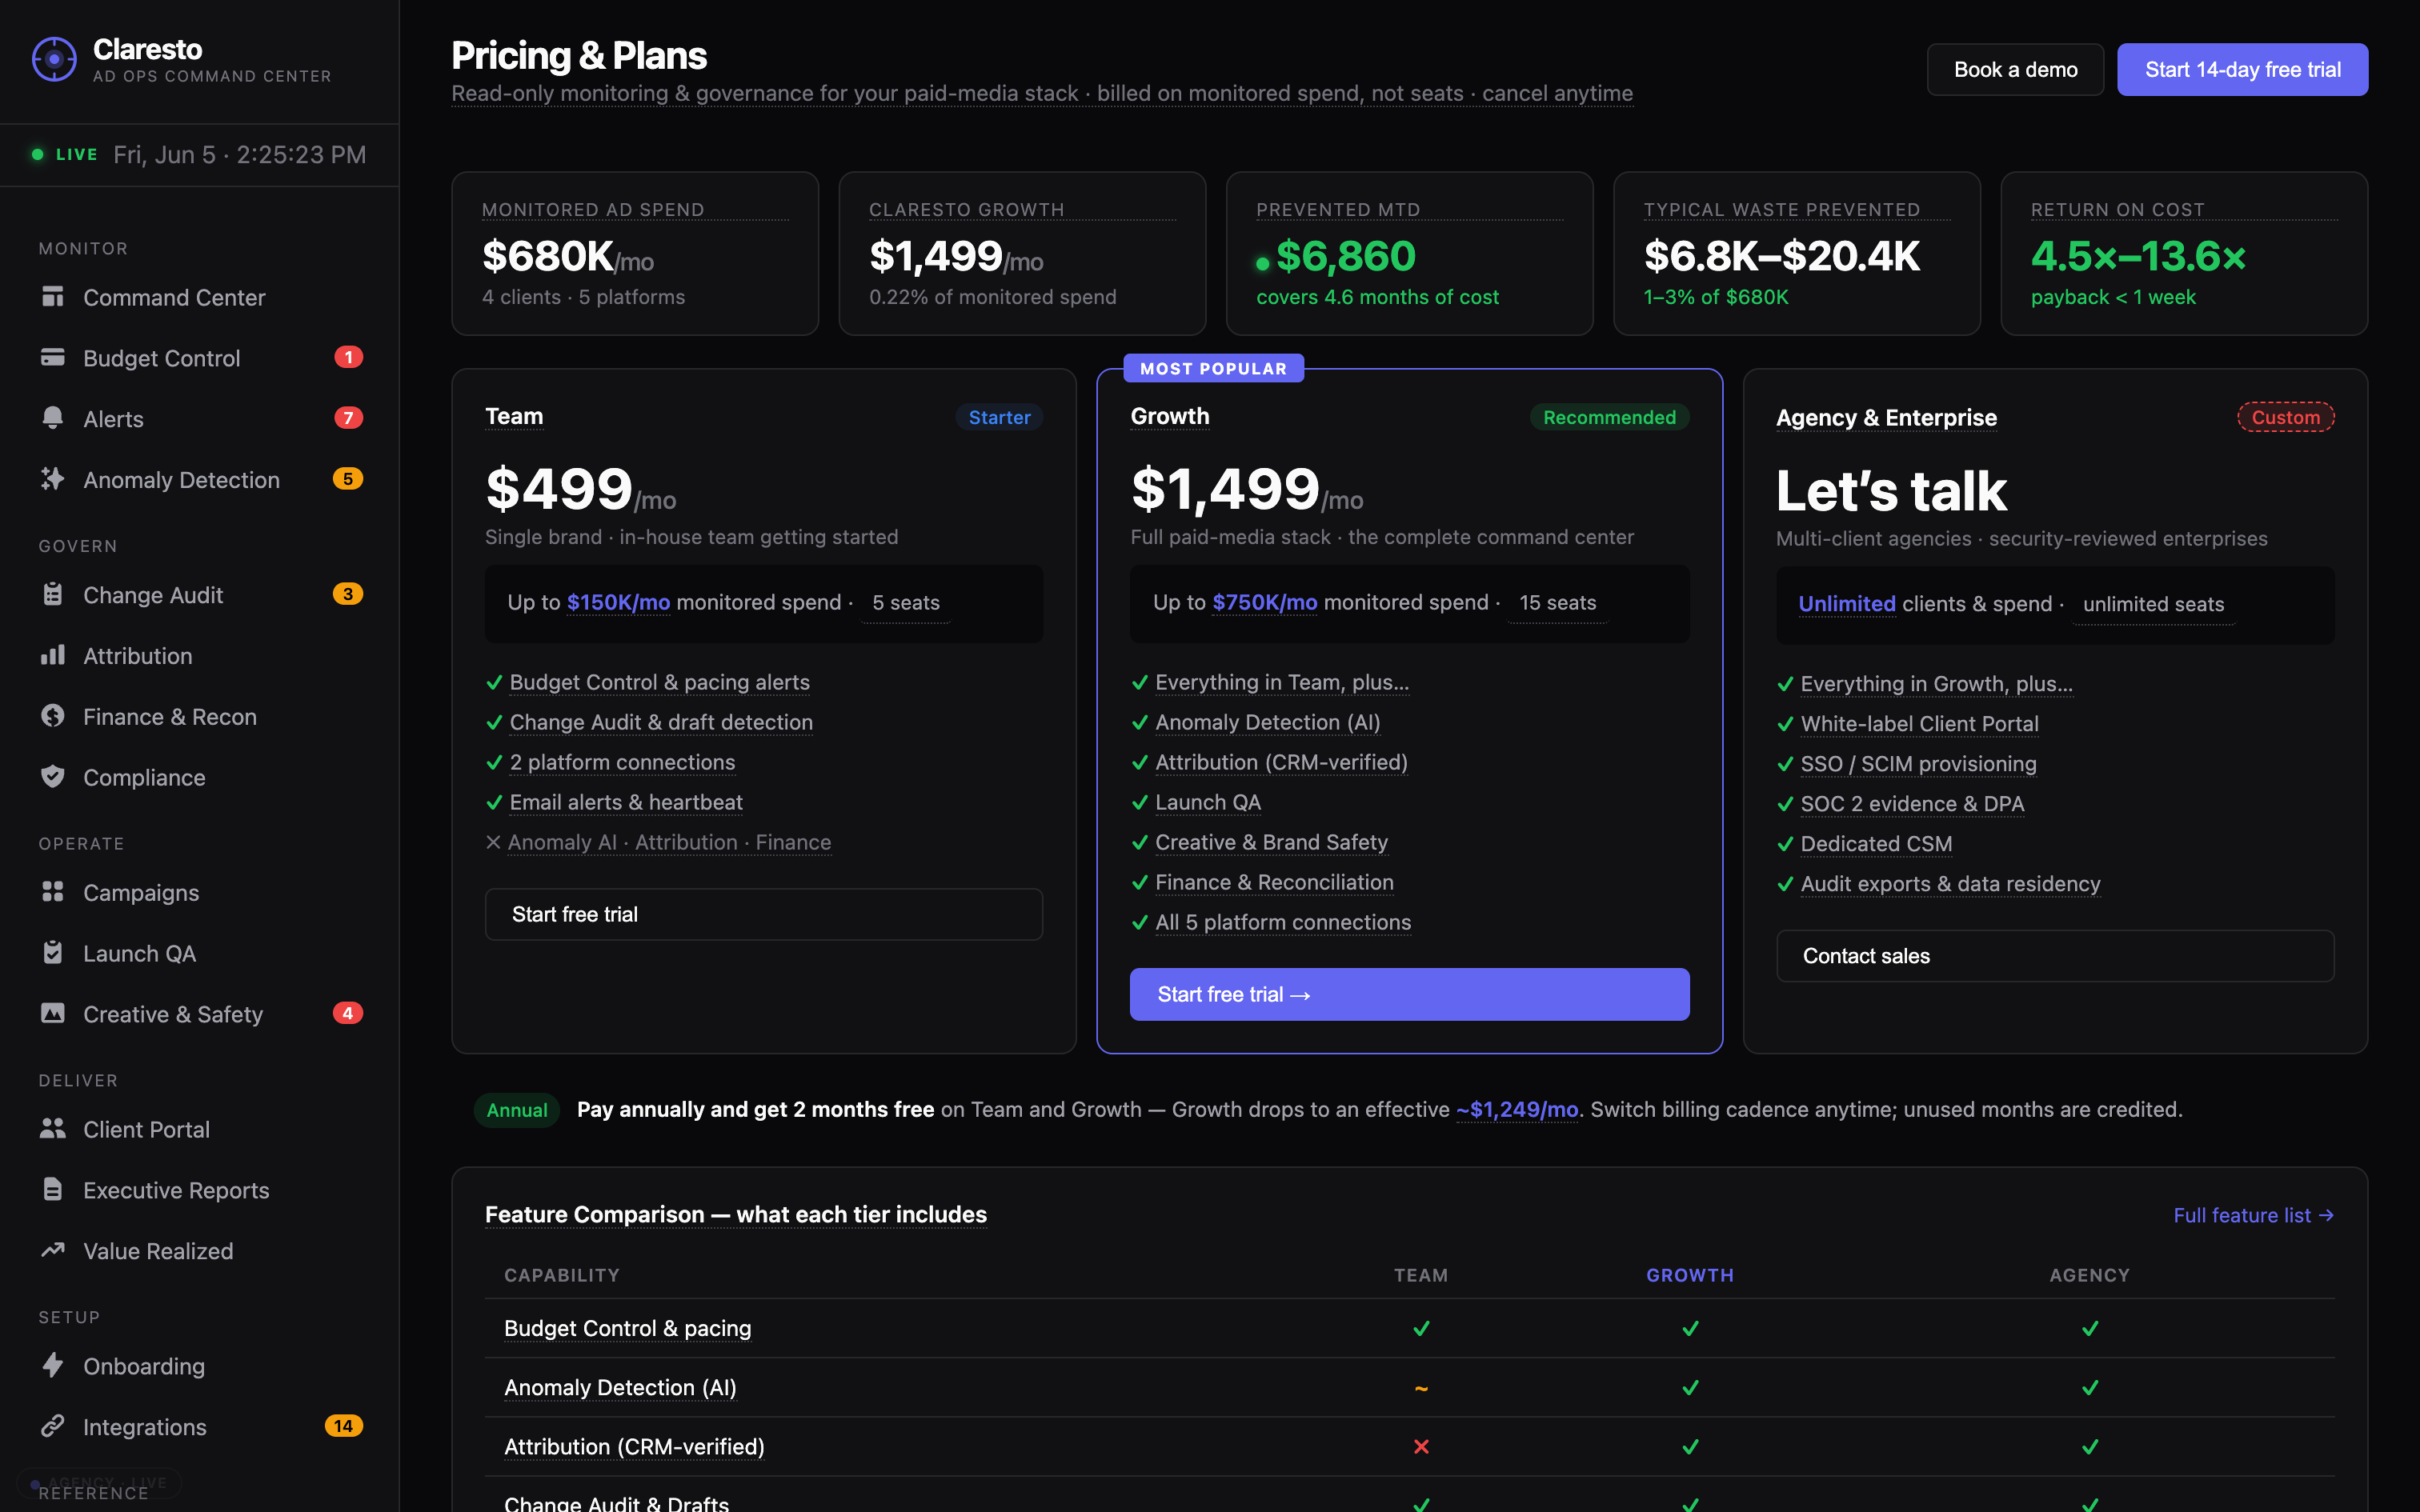Click 'Anomaly AI · Attribution · Finance' excluded item

point(669,842)
